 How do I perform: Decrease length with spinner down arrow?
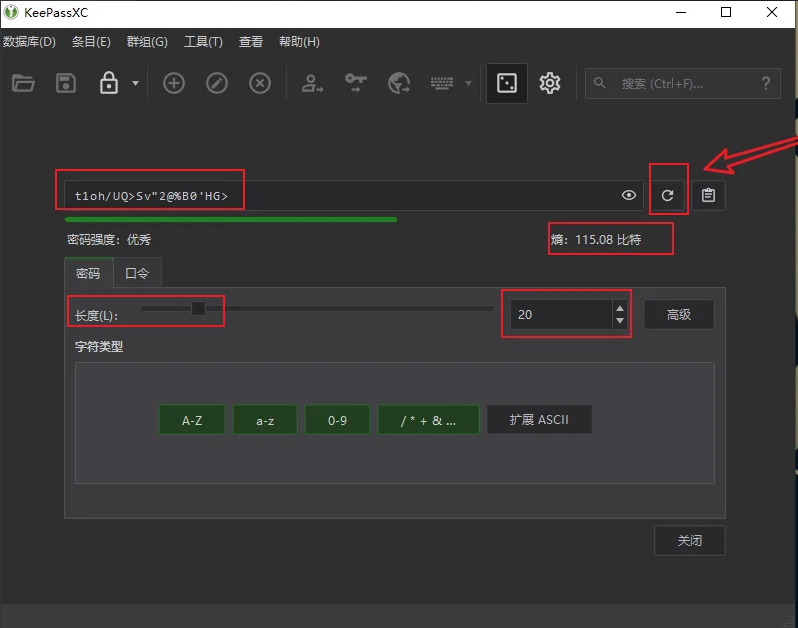pos(620,321)
